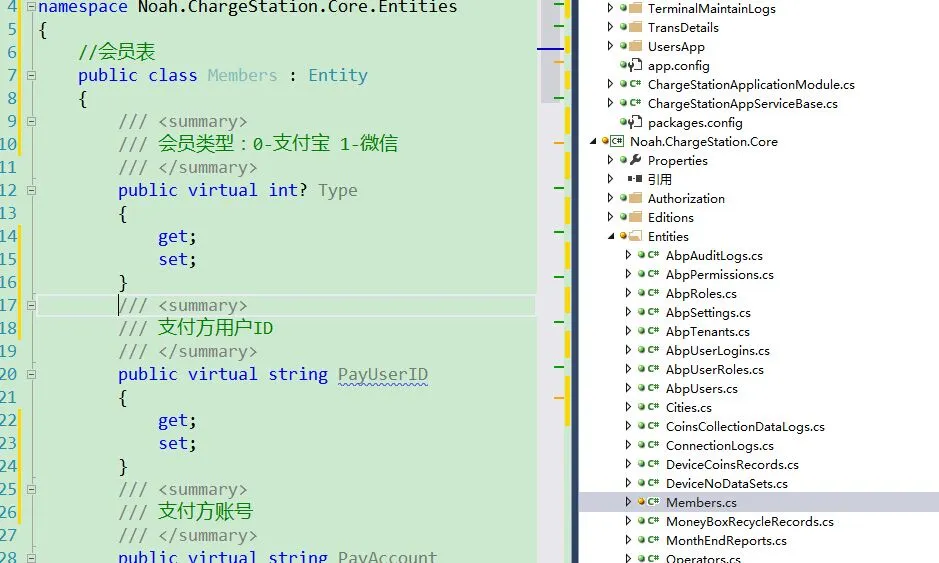Click ChargeStationApplicationModule.cs C# icon
The height and width of the screenshot is (563, 939).
tap(635, 84)
